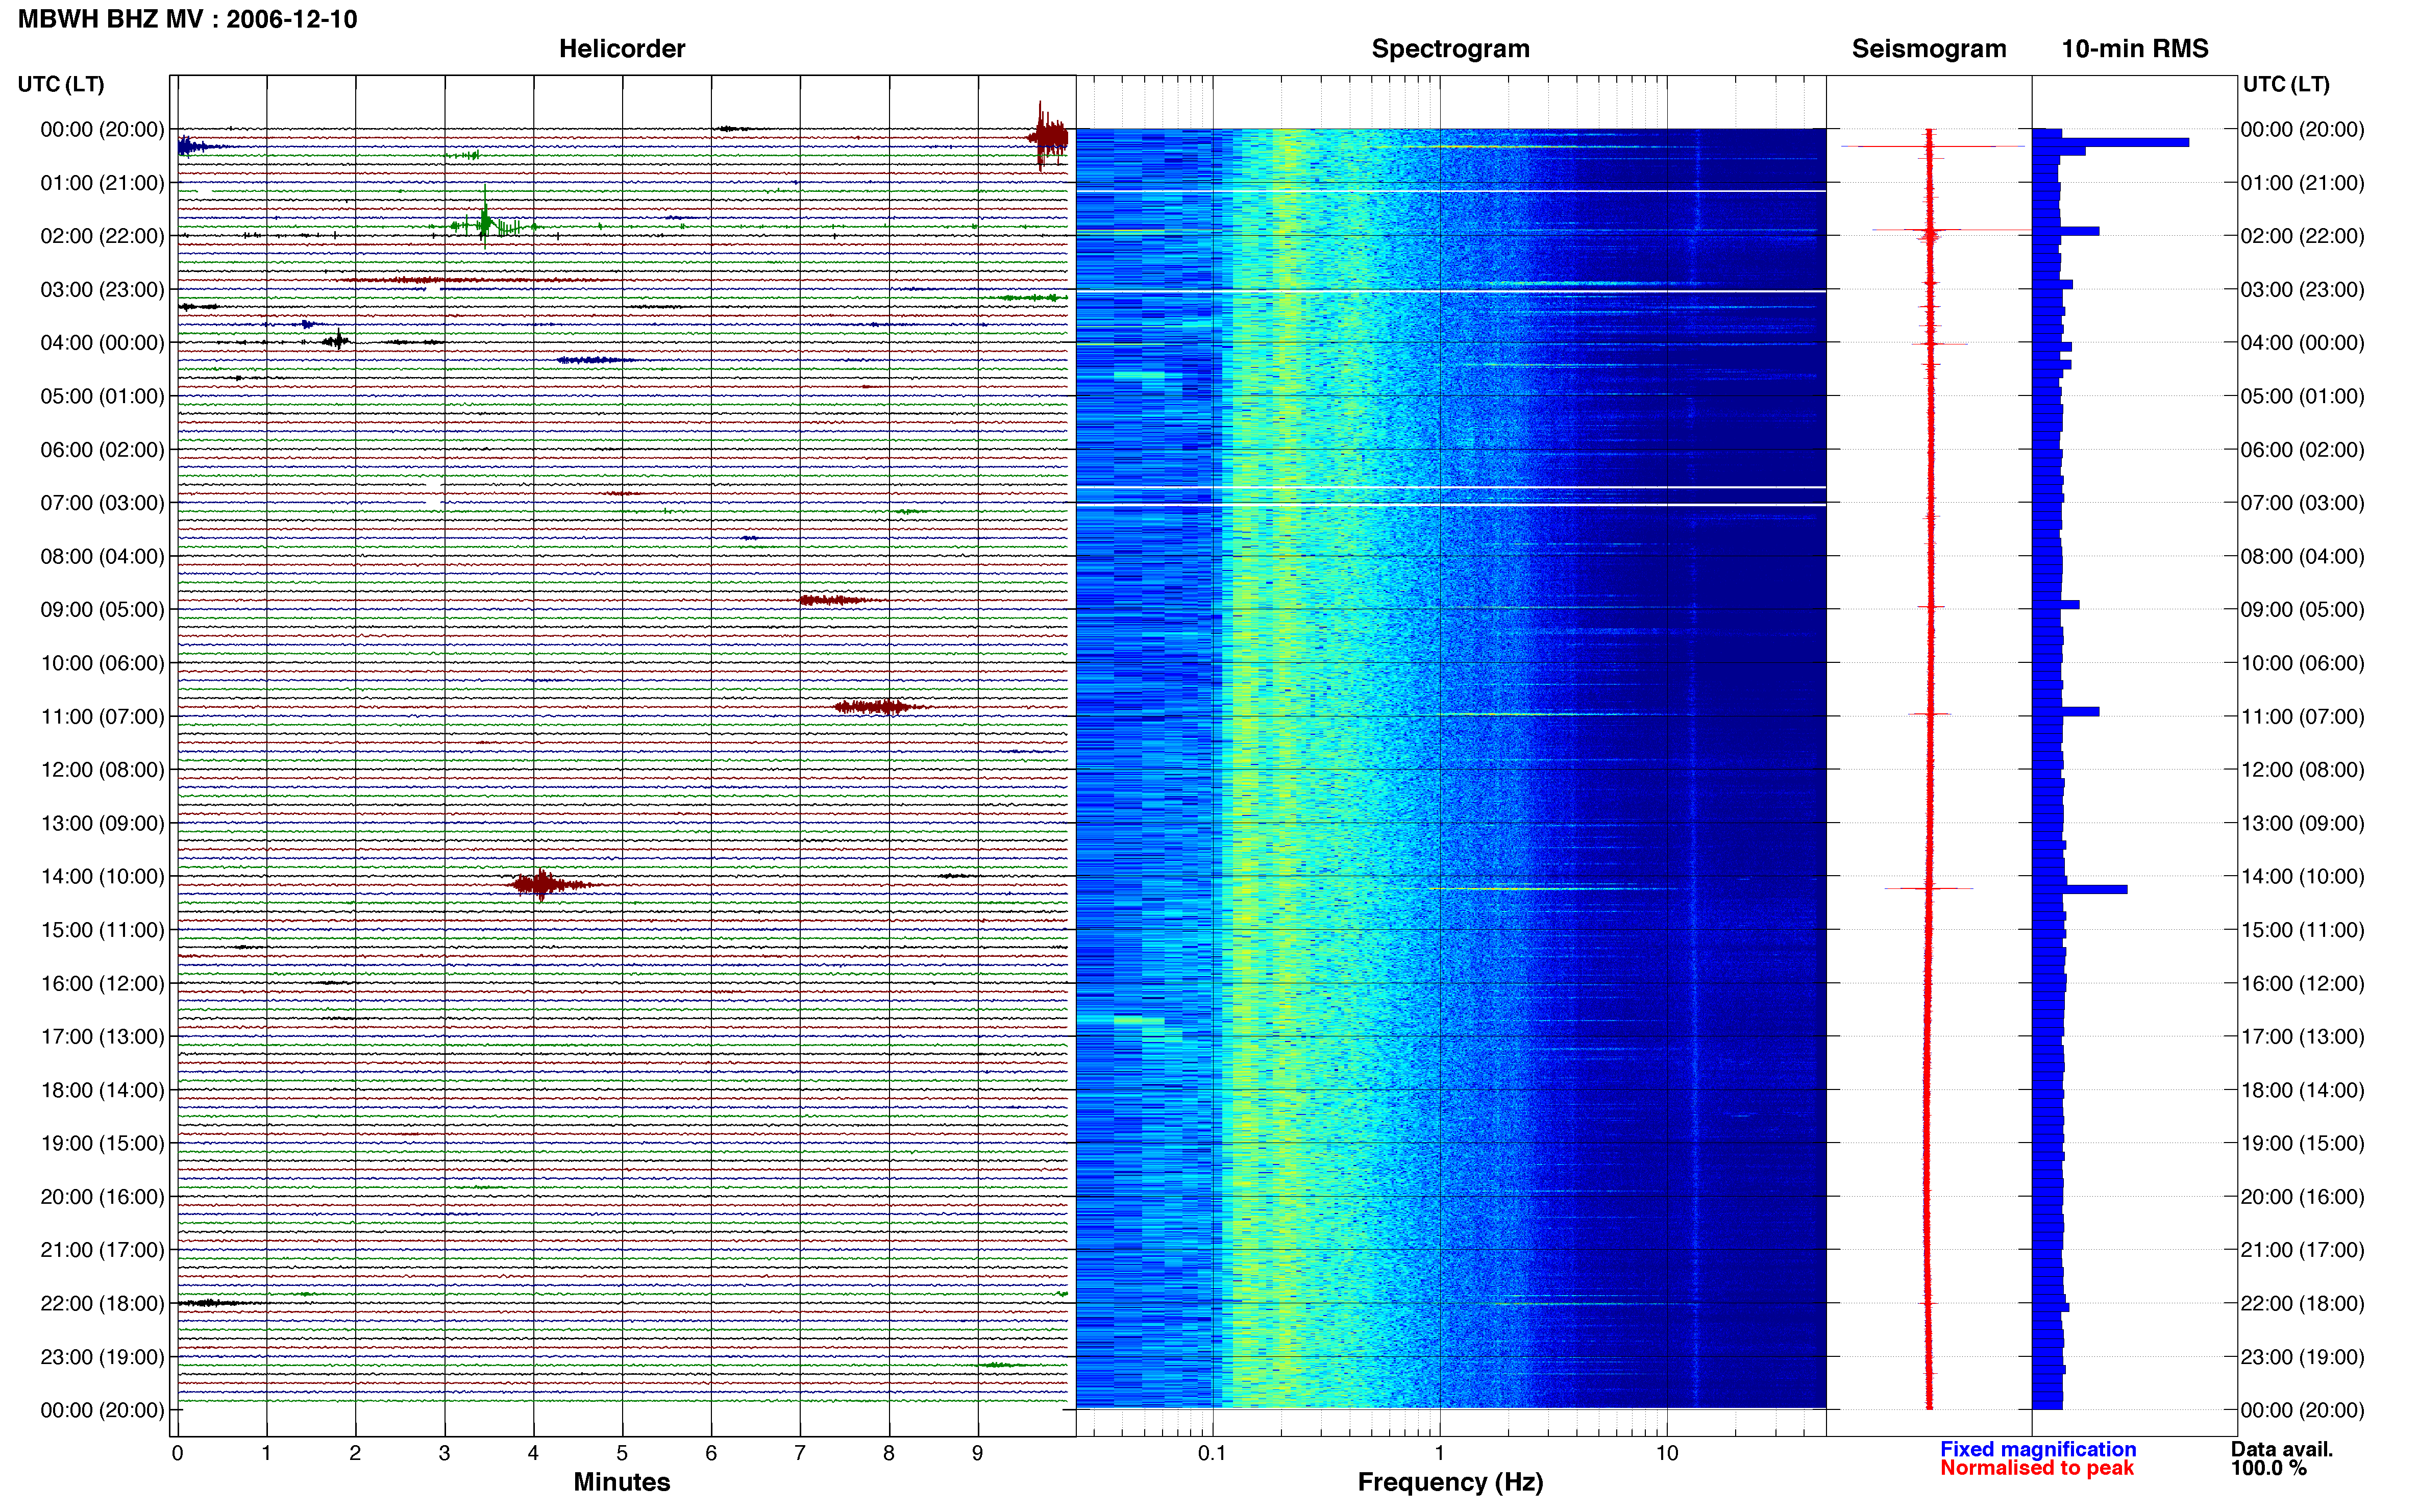Click left time label 02:00 (22:00)
Screen dimensions: 2419x1512
[102, 236]
